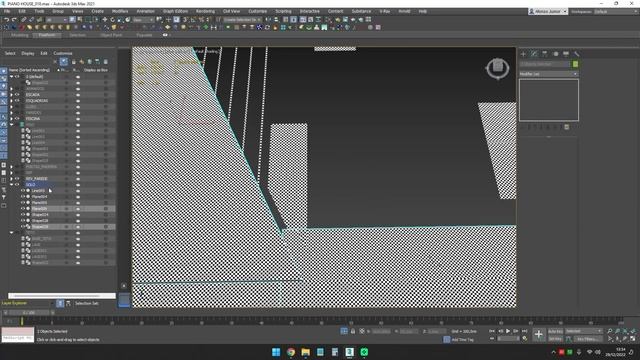Open the Modifiers menu

click(120, 11)
